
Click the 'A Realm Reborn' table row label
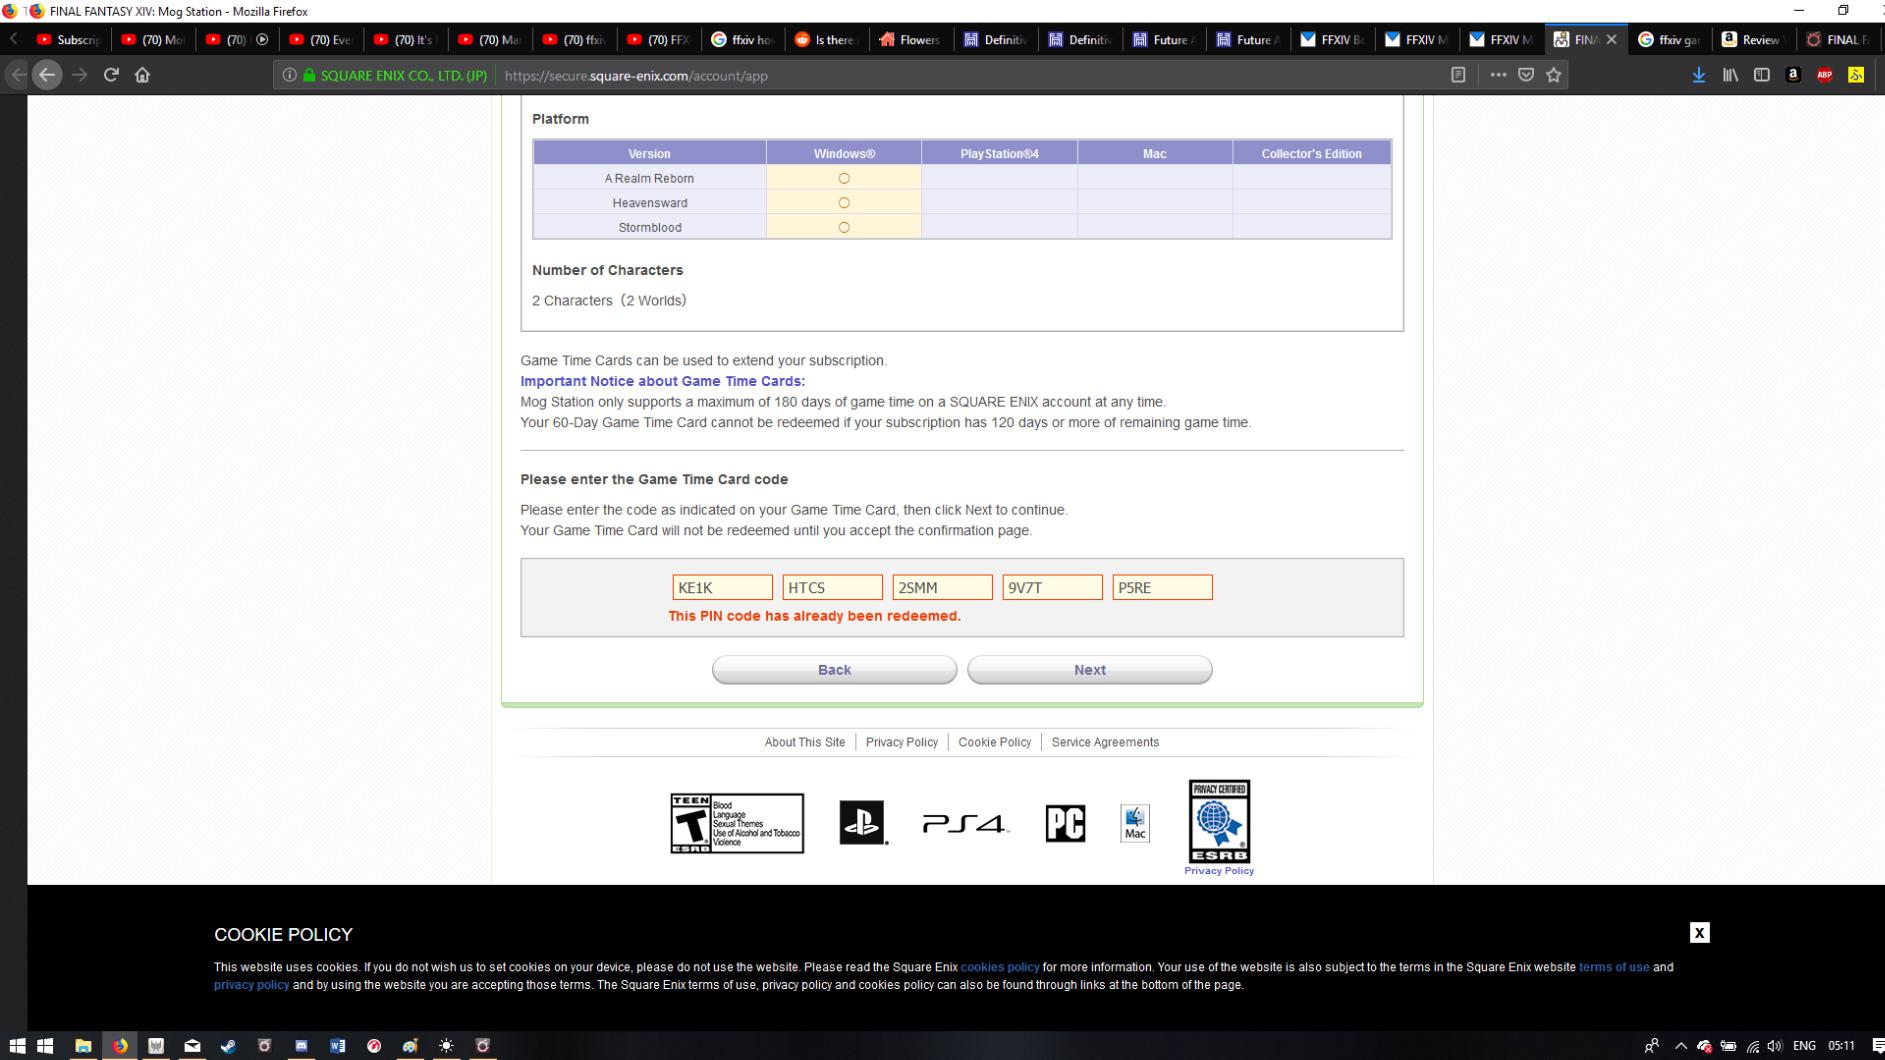[x=649, y=178]
